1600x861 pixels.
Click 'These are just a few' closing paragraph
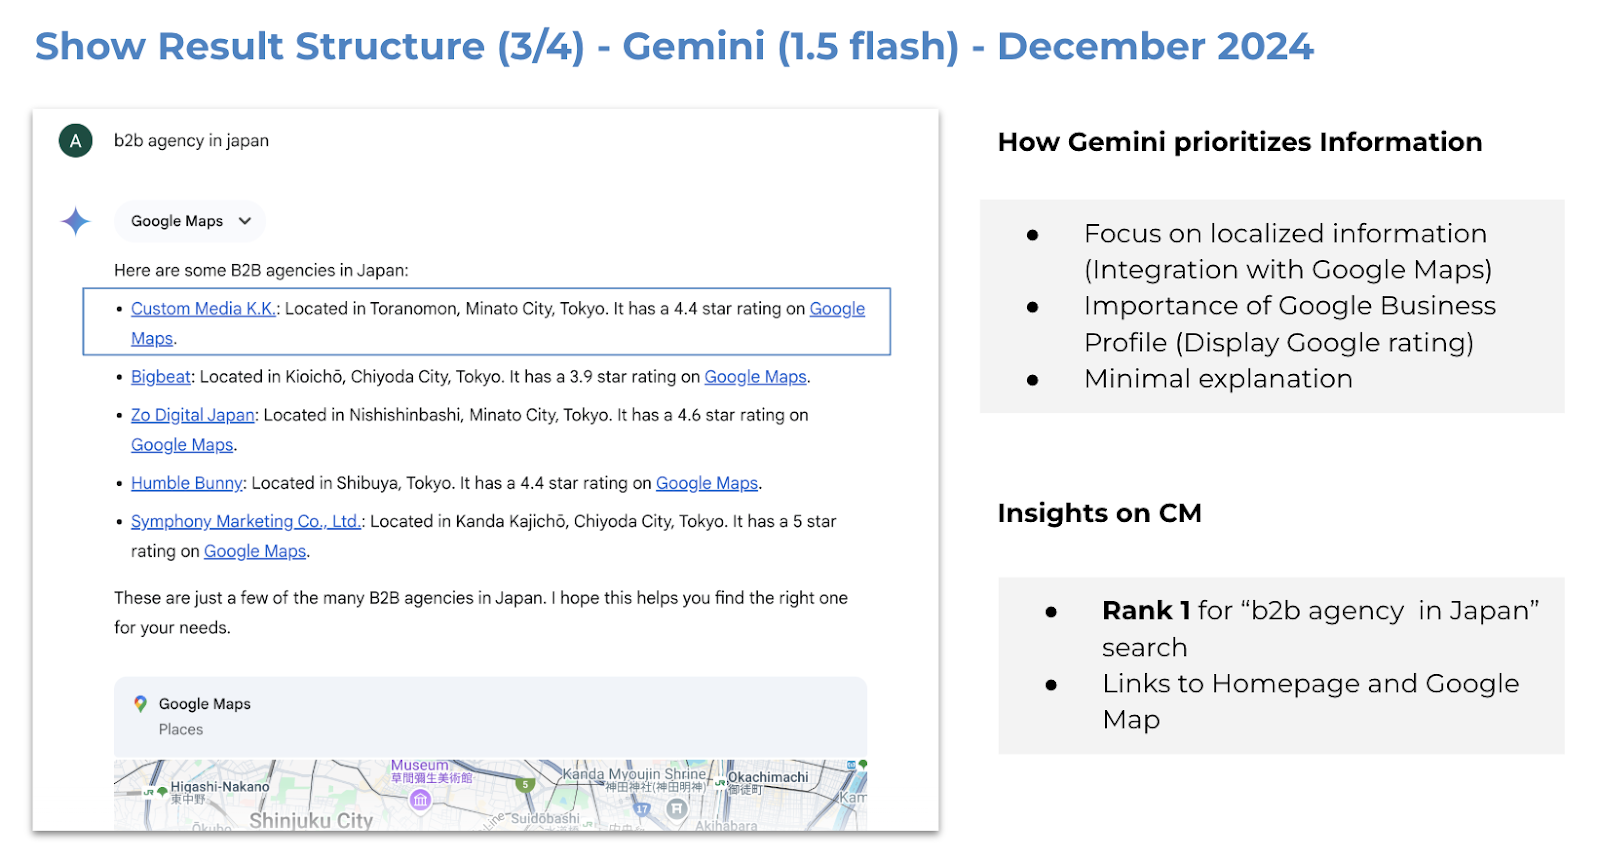480,613
